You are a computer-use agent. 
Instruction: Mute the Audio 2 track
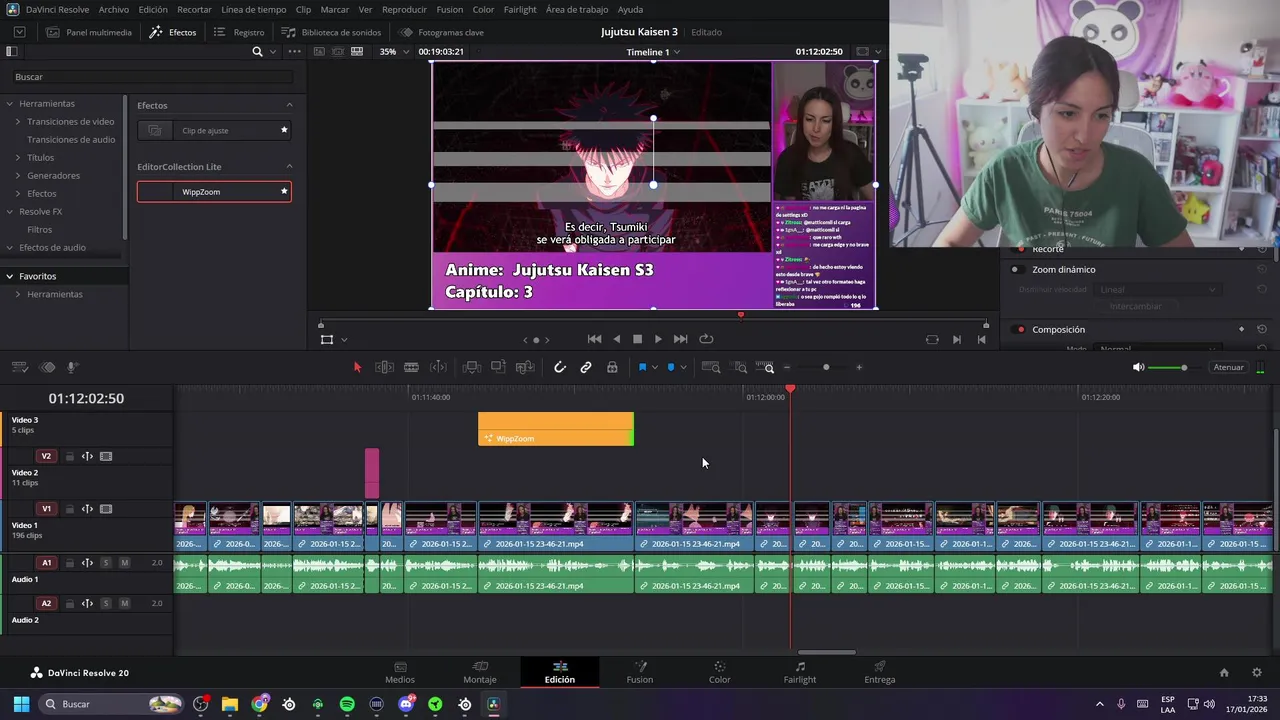(x=125, y=603)
